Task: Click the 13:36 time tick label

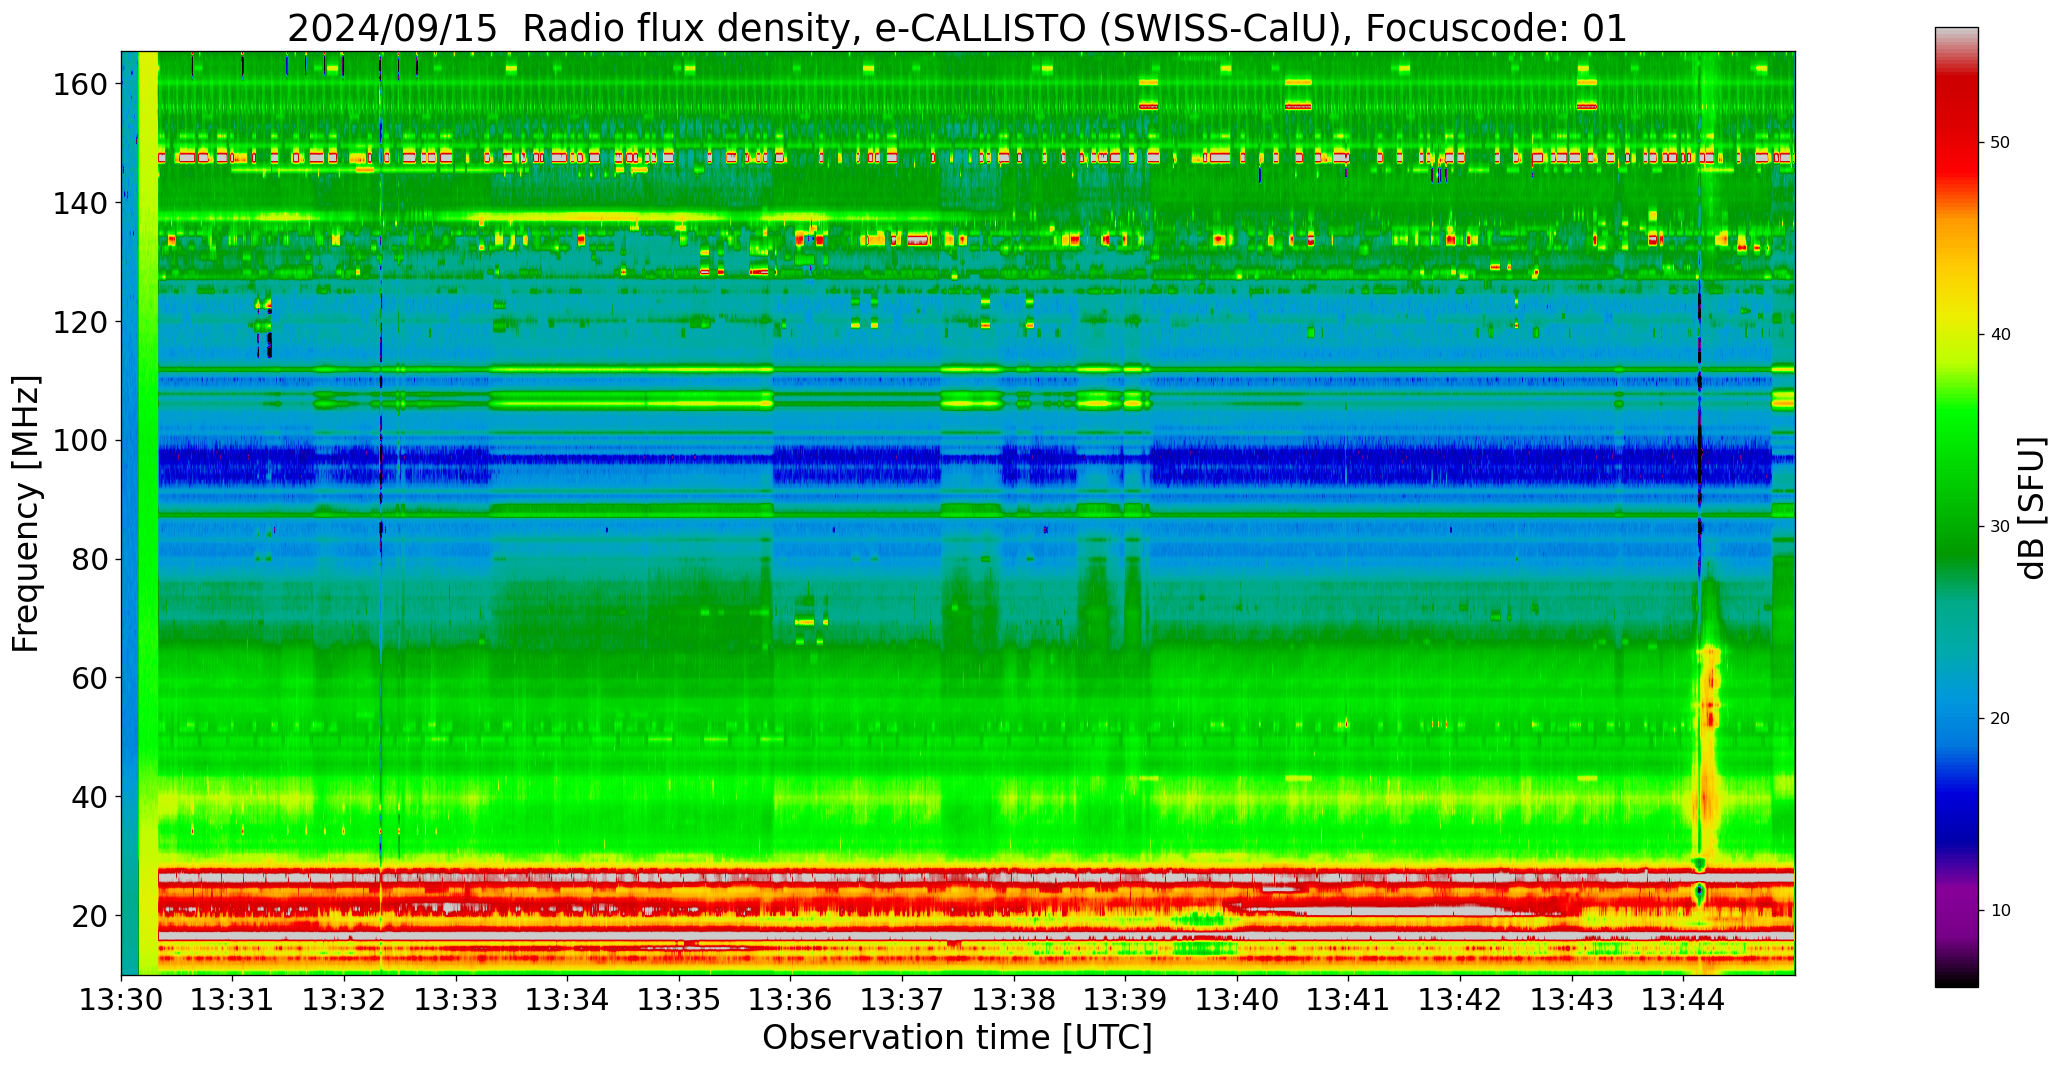Action: tap(791, 999)
